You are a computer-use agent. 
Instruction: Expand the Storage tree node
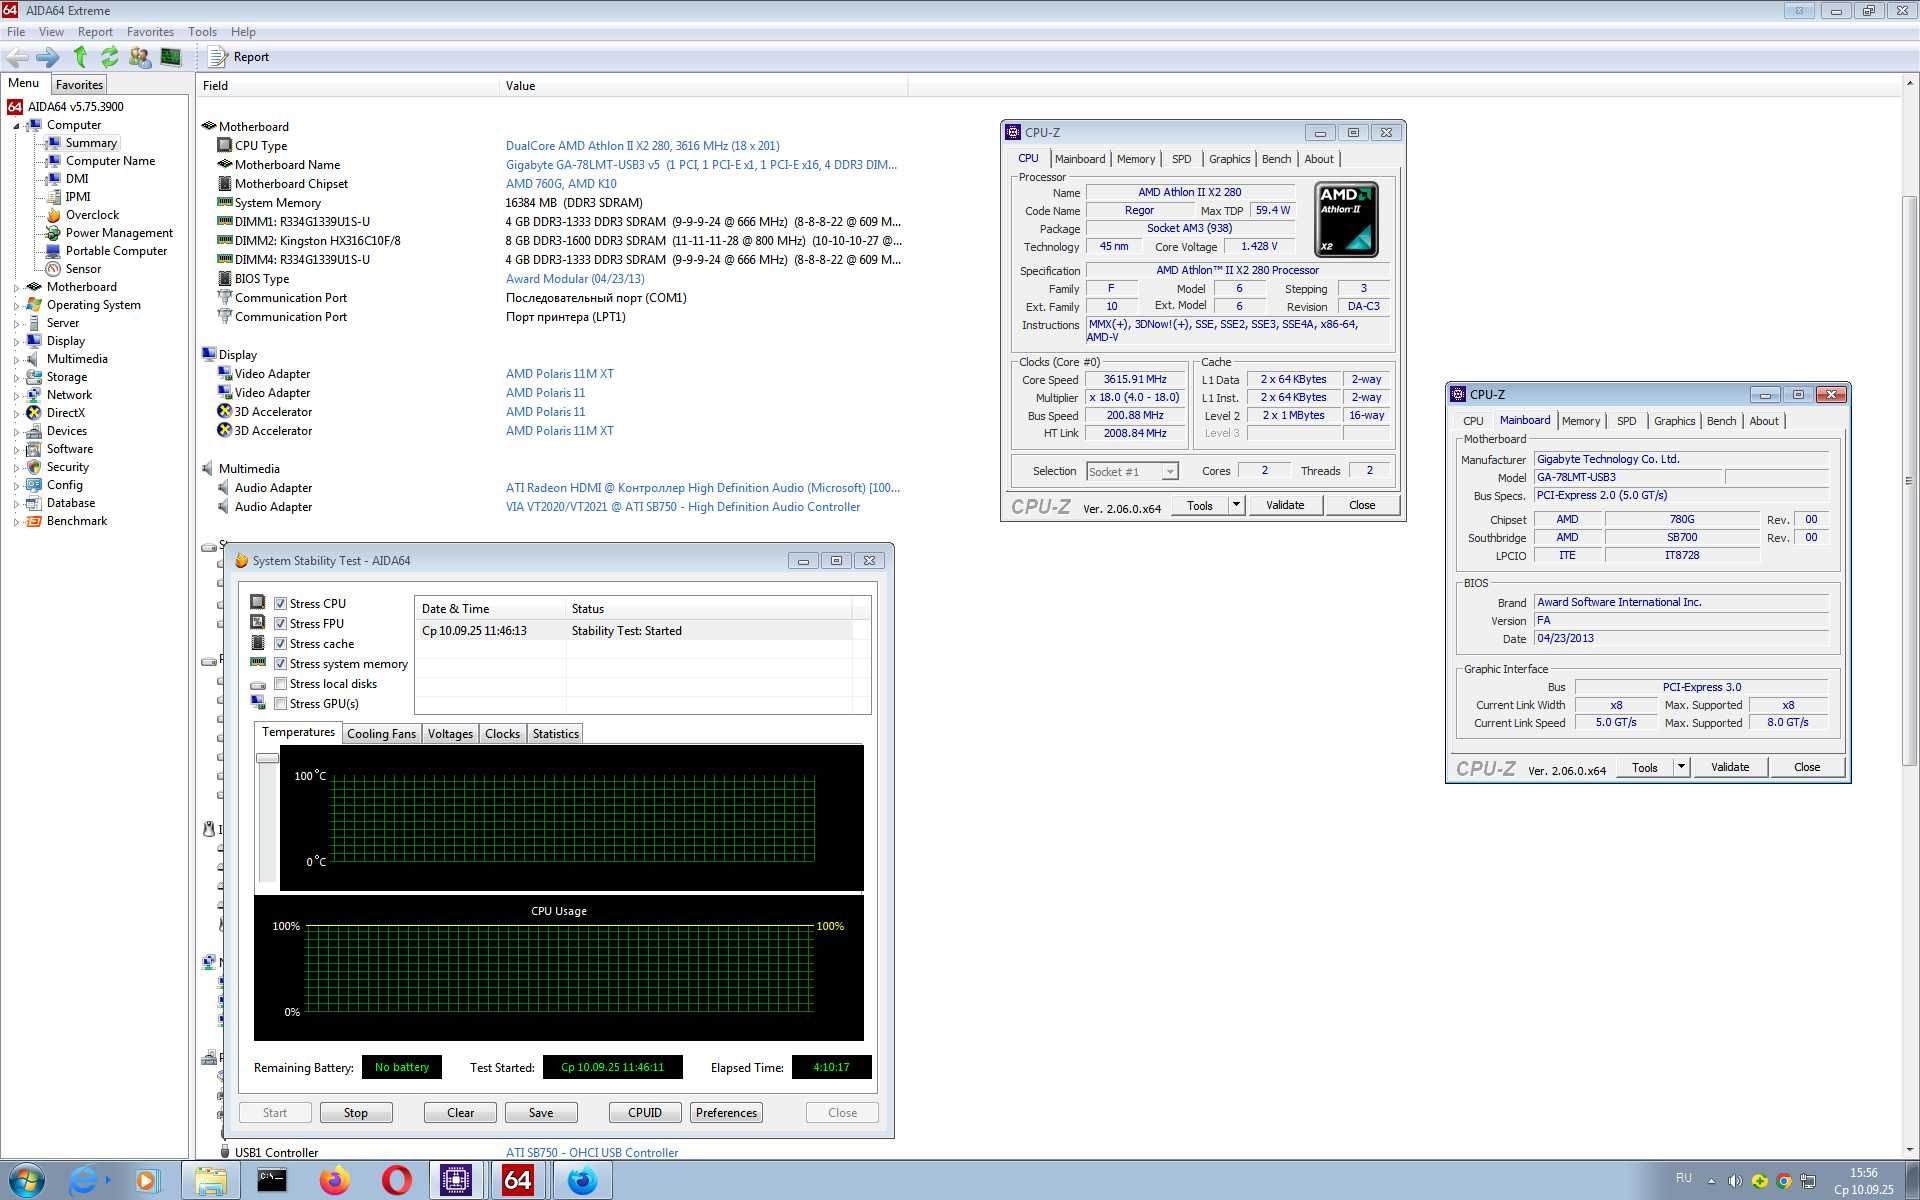point(16,378)
